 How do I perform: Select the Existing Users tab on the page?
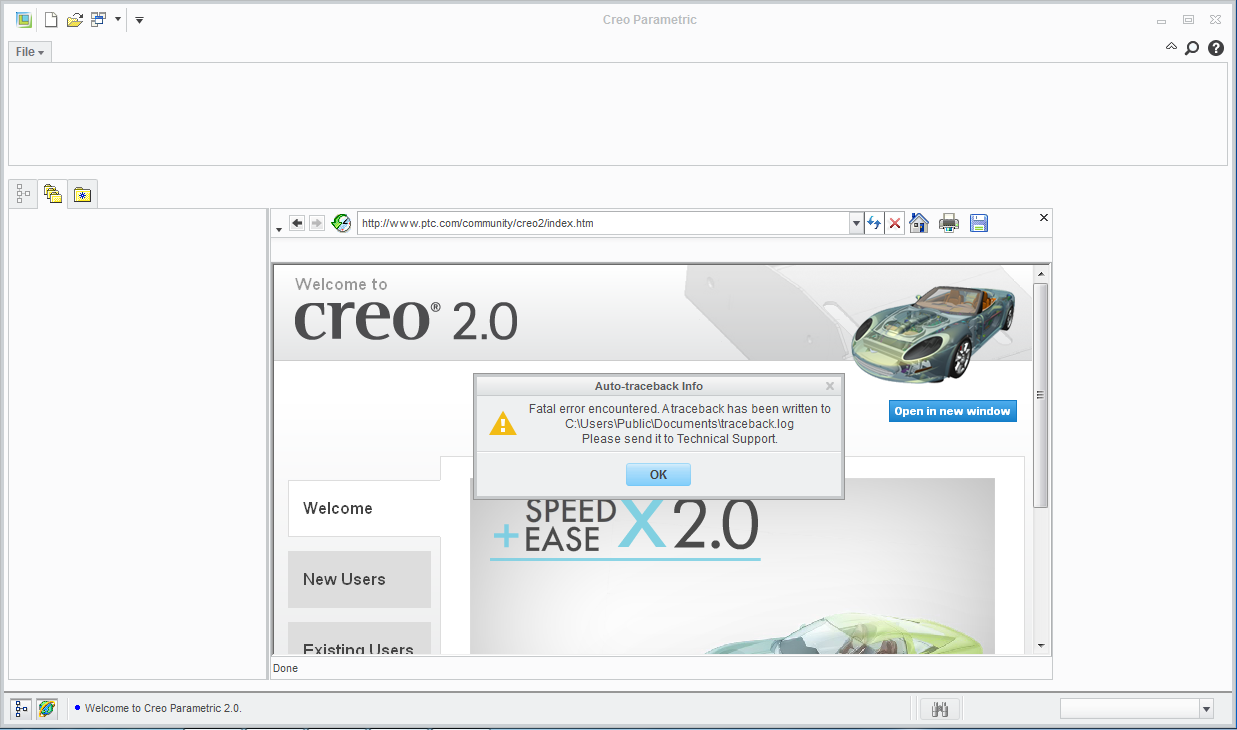pyautogui.click(x=359, y=638)
